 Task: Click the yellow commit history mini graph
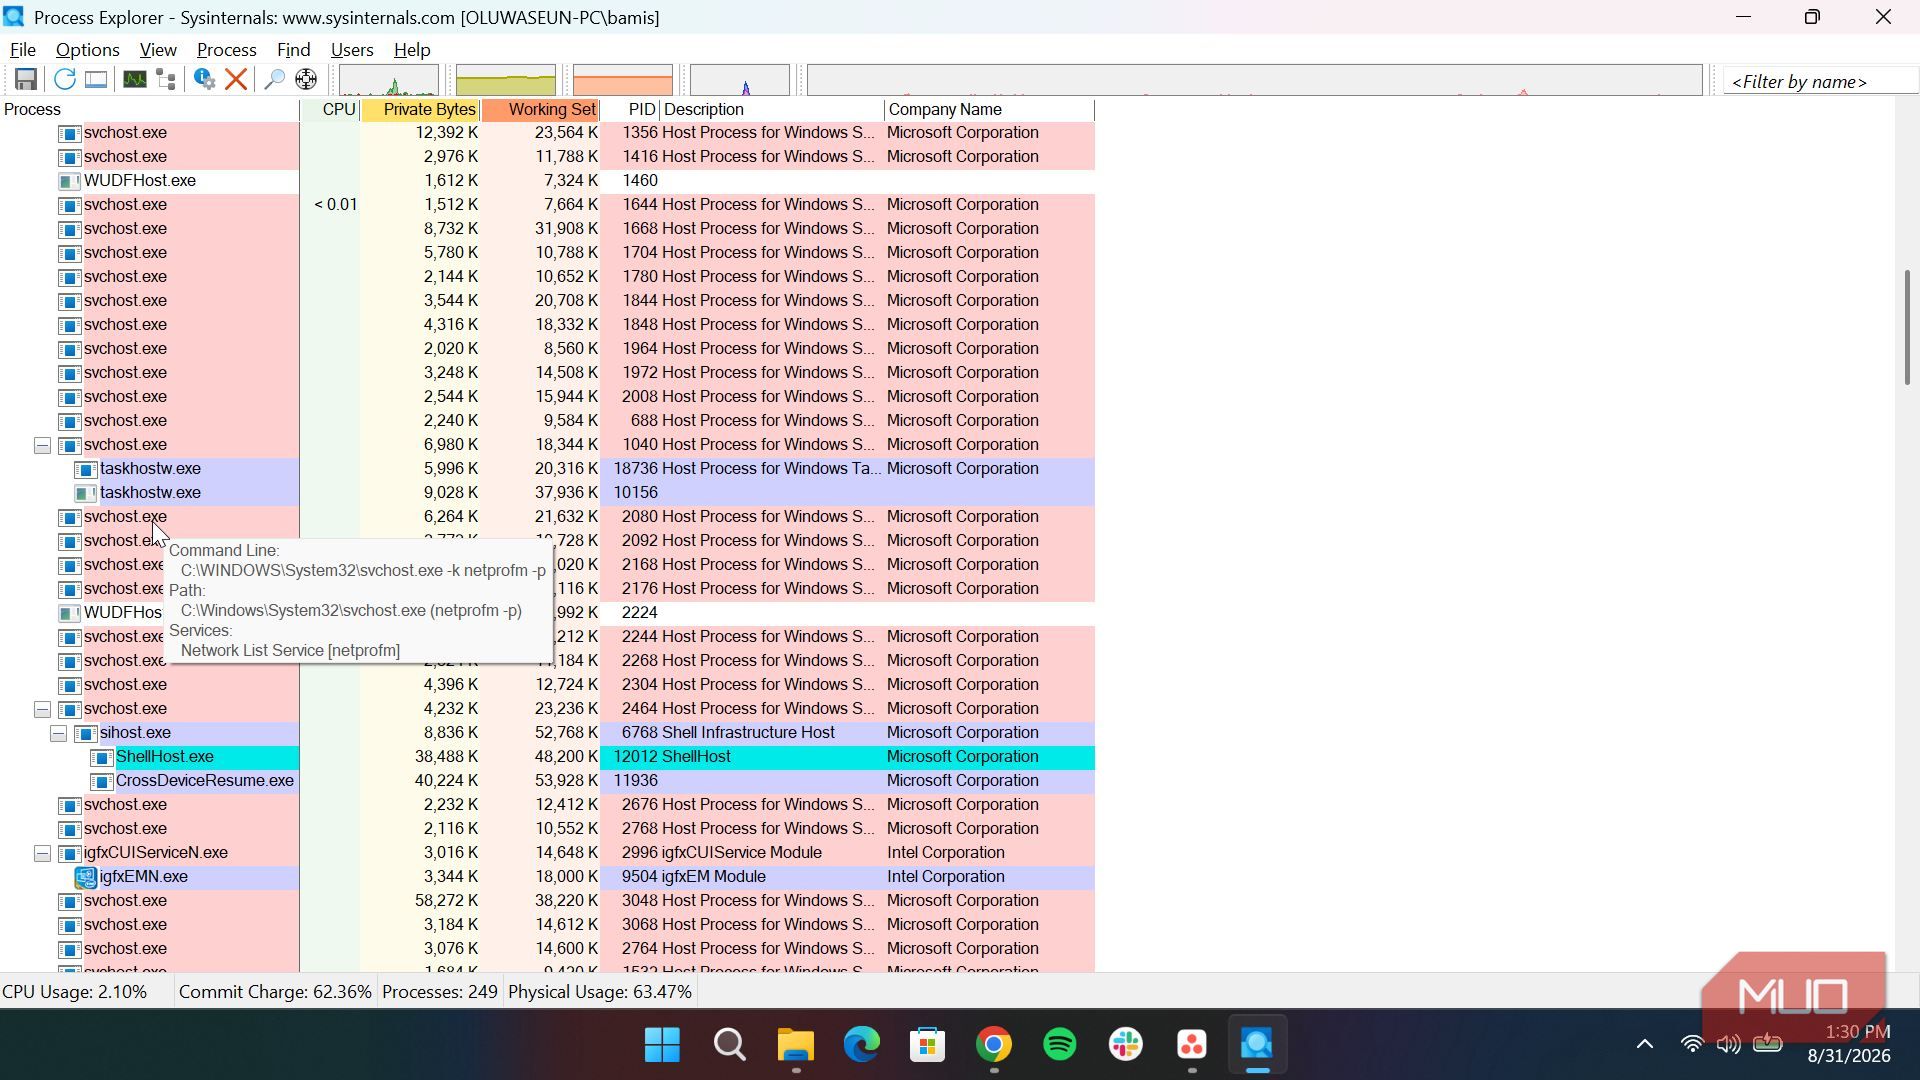506,80
